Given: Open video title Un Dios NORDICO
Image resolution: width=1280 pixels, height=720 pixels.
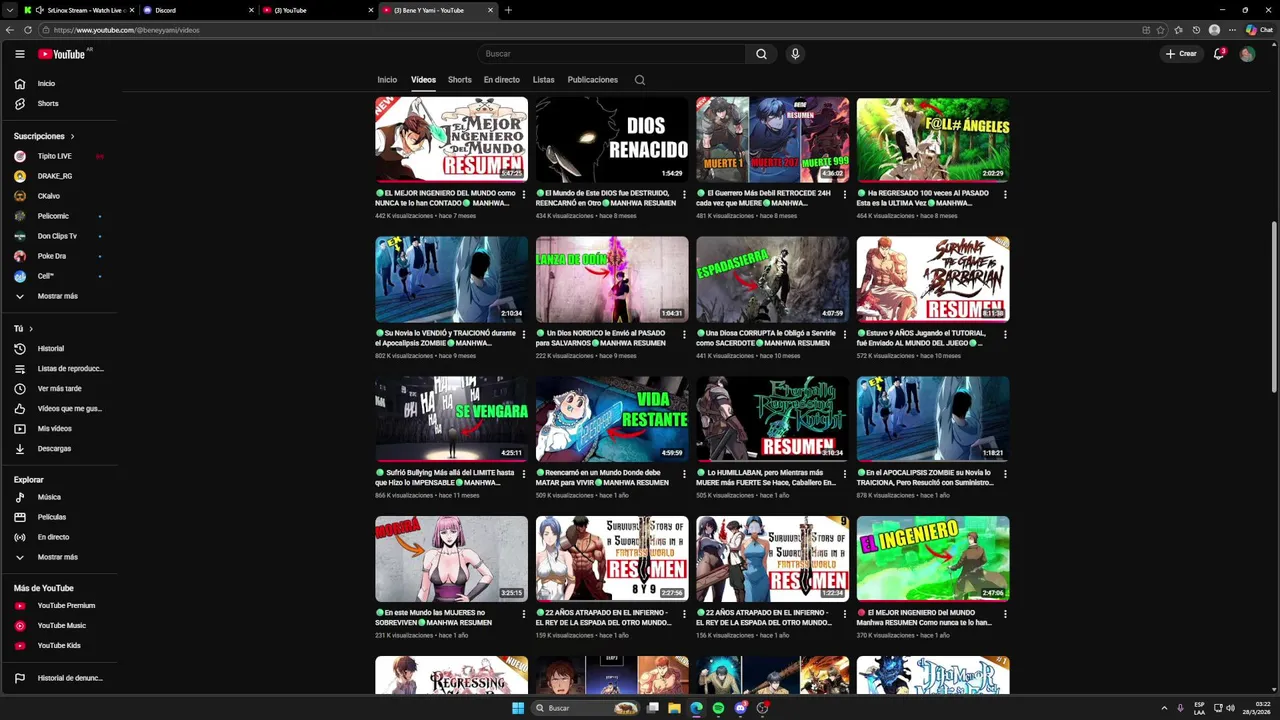Looking at the screenshot, I should (605, 338).
